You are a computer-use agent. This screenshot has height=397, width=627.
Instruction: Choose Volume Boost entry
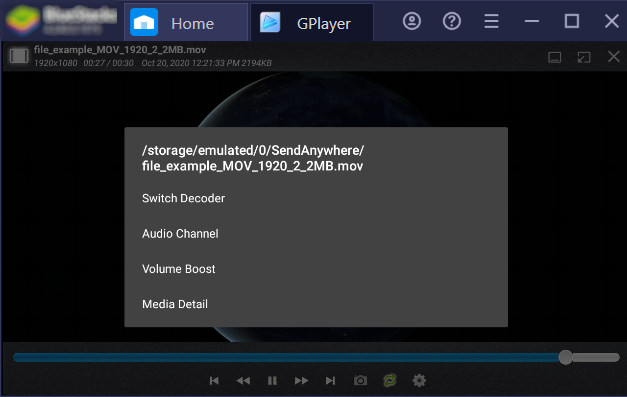(316, 269)
